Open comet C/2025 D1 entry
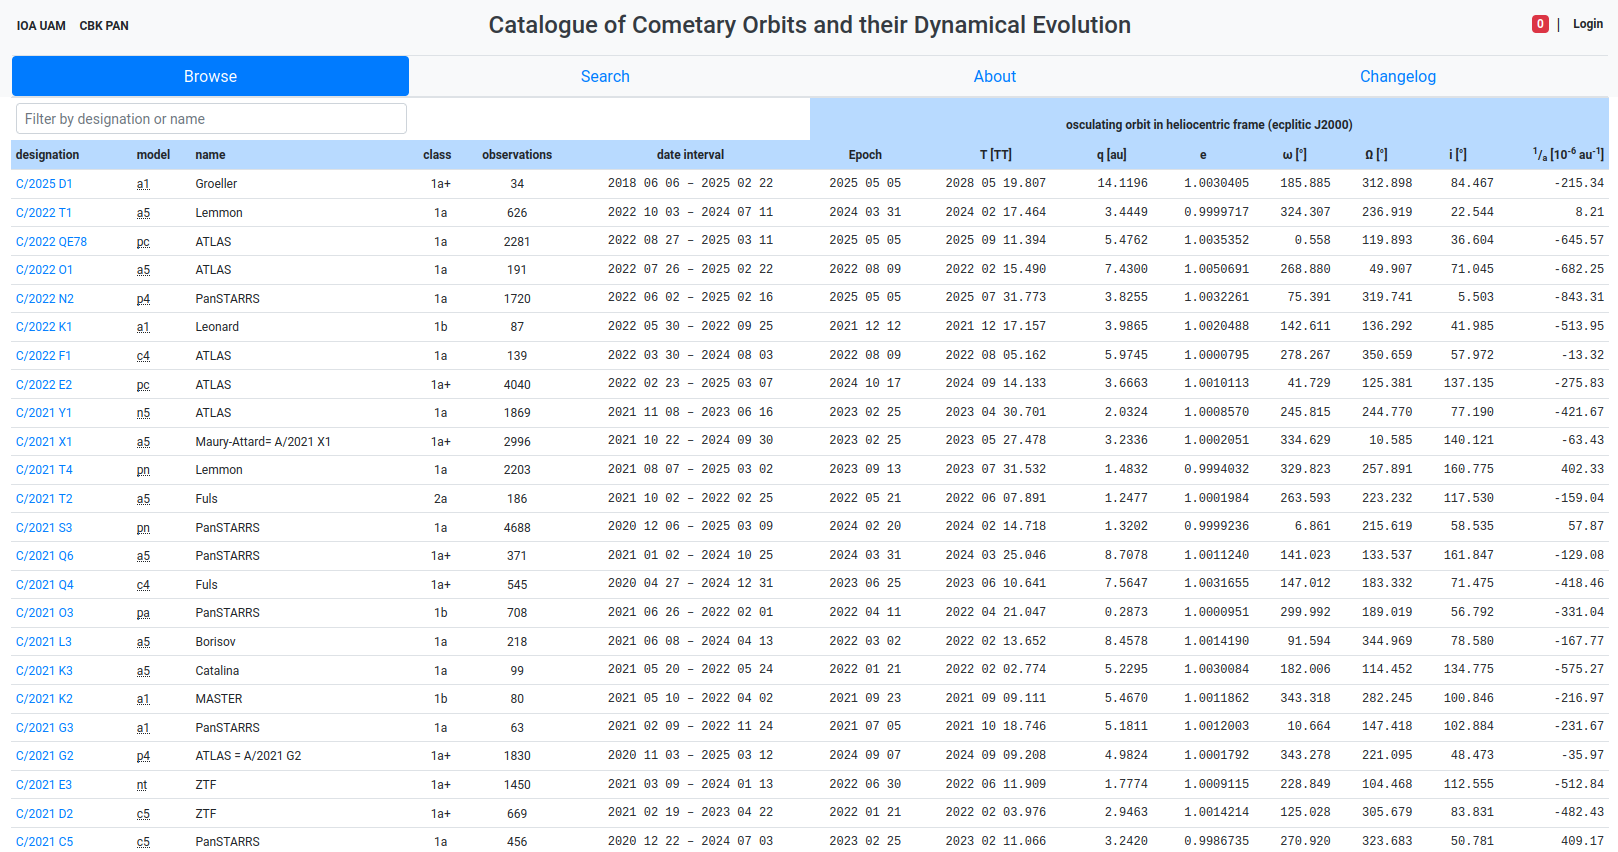Viewport: 1618px width, 852px height. pyautogui.click(x=44, y=184)
